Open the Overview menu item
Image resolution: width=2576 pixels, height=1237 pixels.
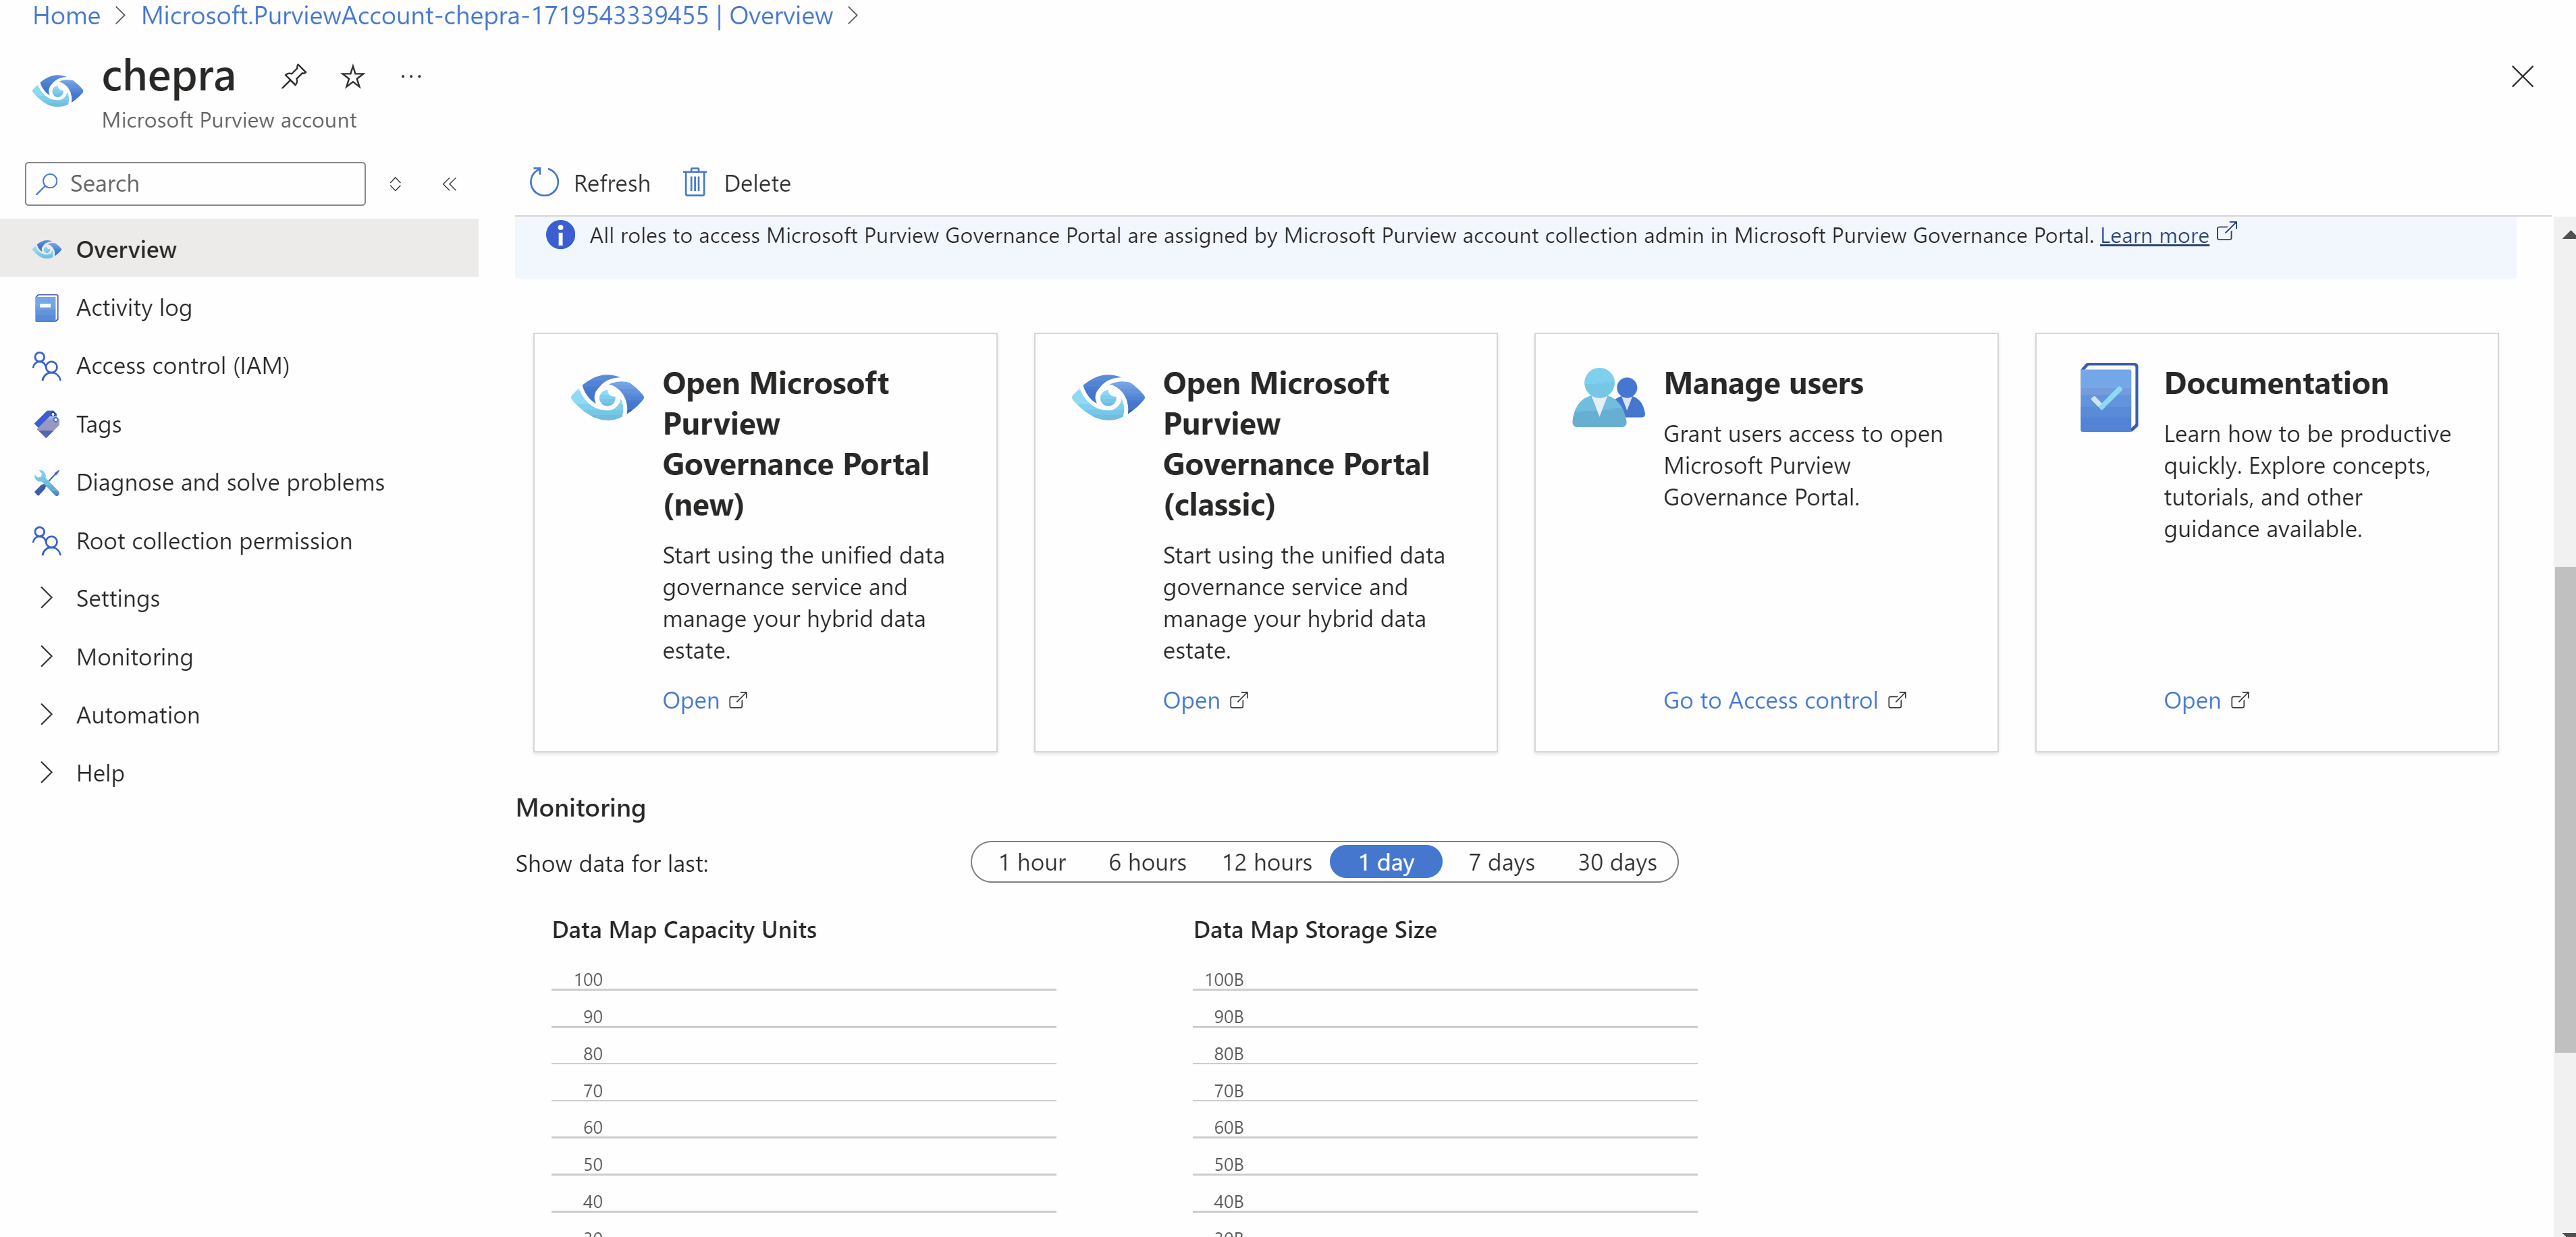point(239,249)
